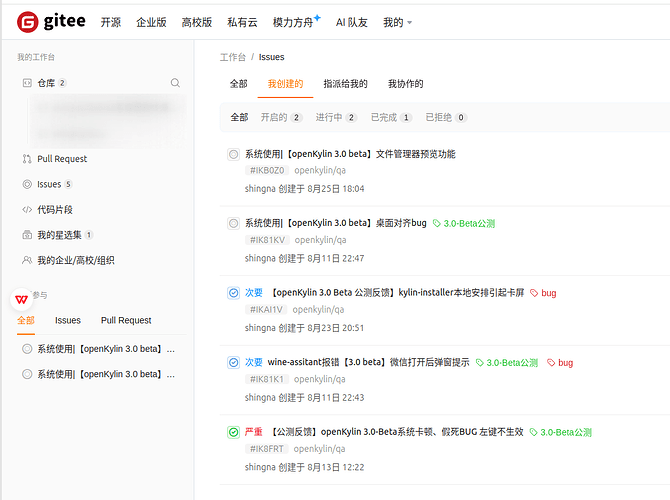
Task: Open 代码片段 in left sidebar
Action: [55, 209]
